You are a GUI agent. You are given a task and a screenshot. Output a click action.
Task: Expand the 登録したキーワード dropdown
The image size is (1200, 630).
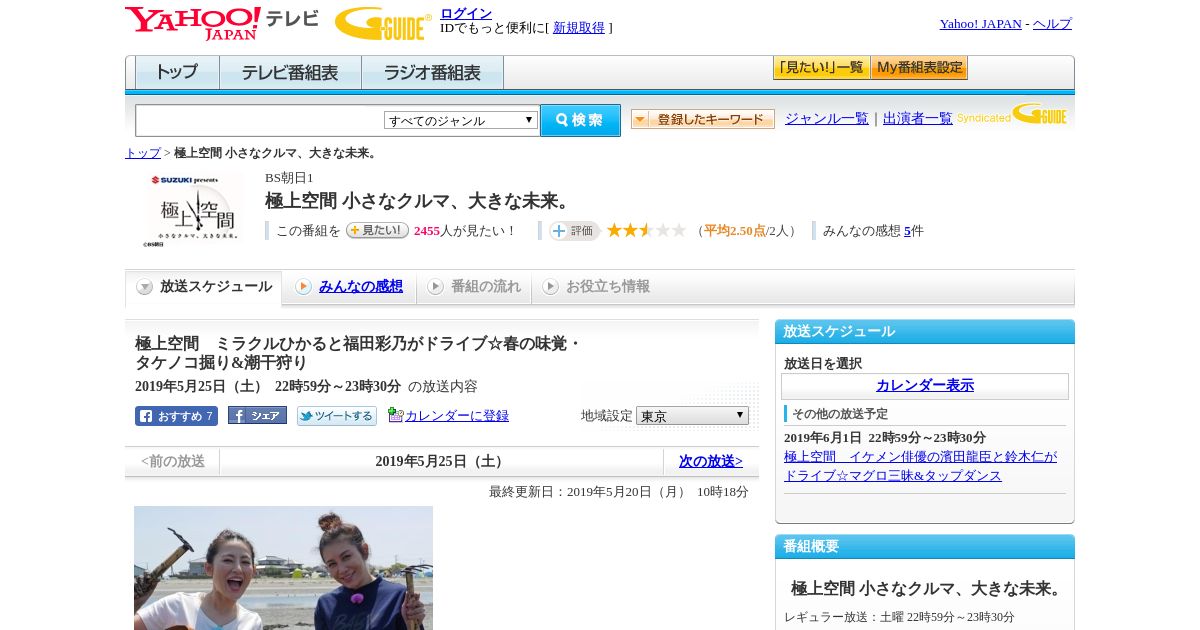[x=703, y=119]
